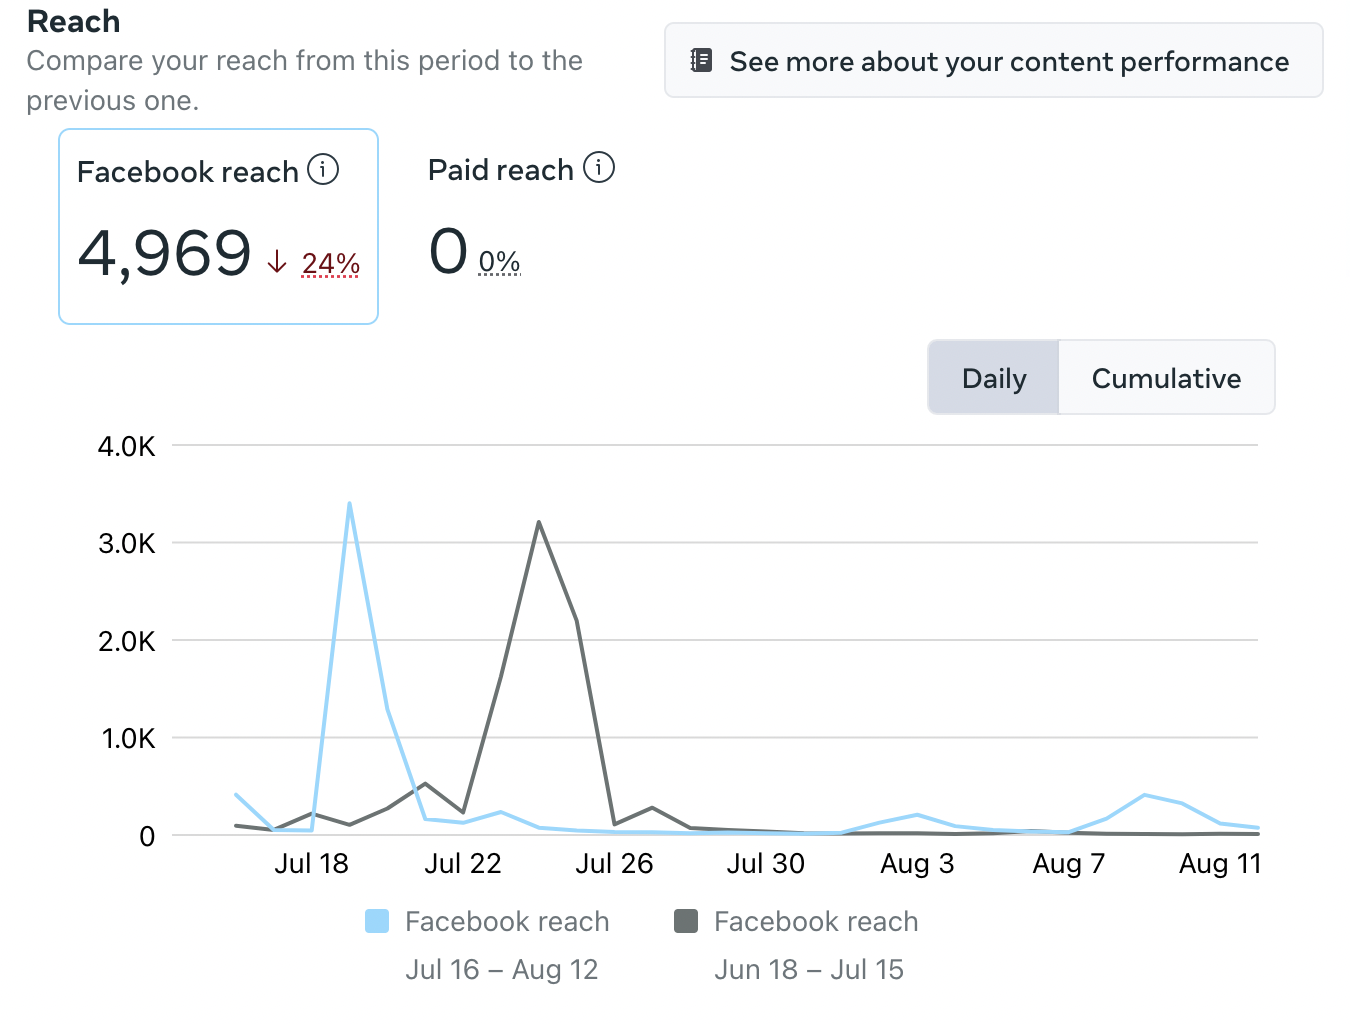
Task: Click the gray line peak near Jul 24
Action: tap(539, 523)
